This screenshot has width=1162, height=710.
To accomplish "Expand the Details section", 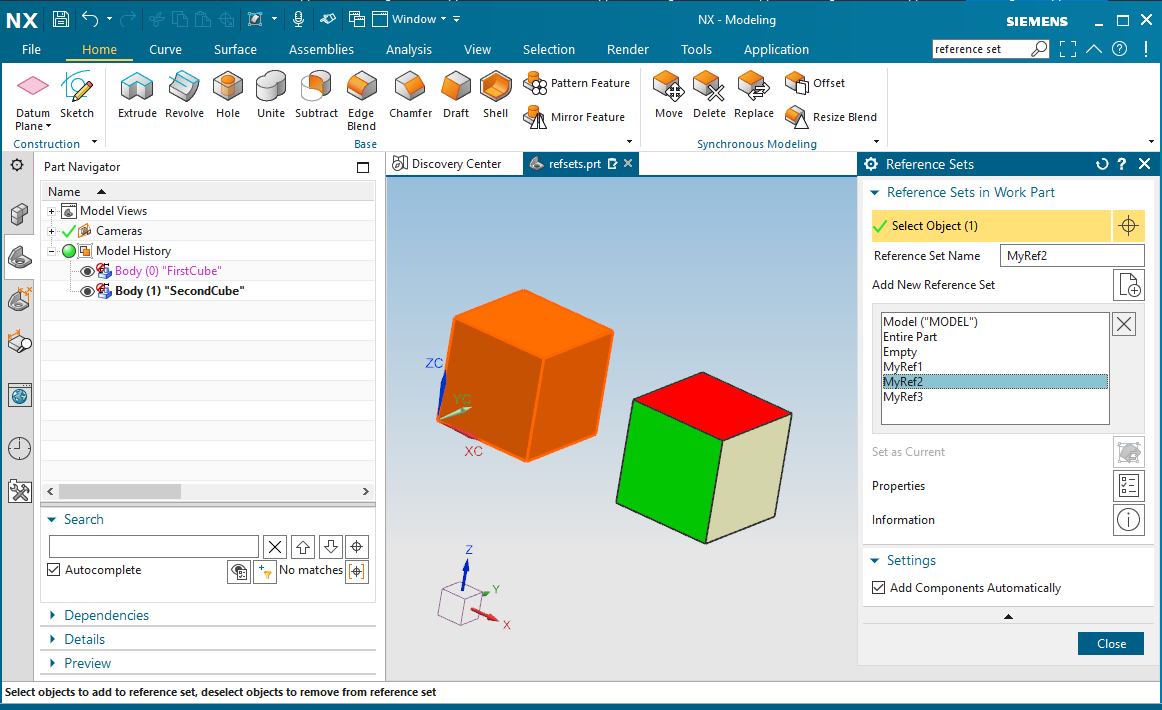I will tap(52, 639).
